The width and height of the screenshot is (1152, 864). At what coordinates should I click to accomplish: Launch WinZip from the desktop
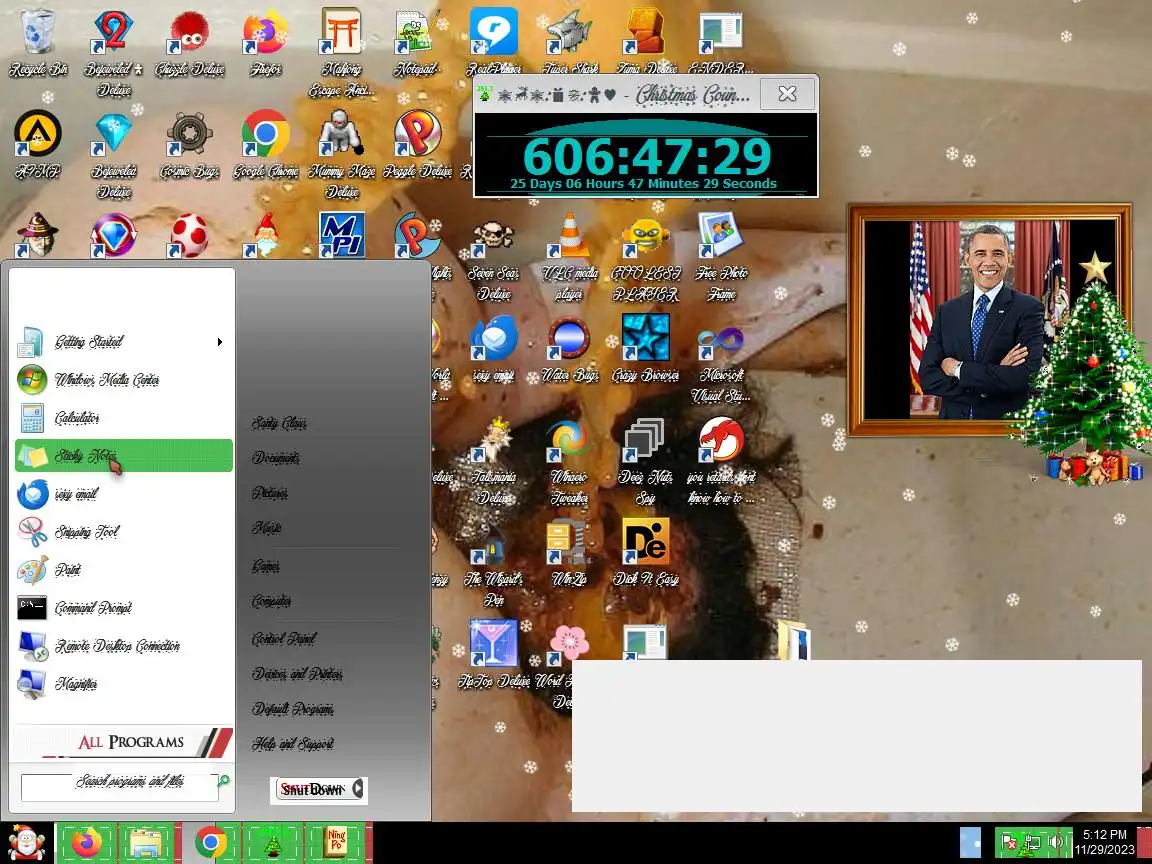click(569, 552)
